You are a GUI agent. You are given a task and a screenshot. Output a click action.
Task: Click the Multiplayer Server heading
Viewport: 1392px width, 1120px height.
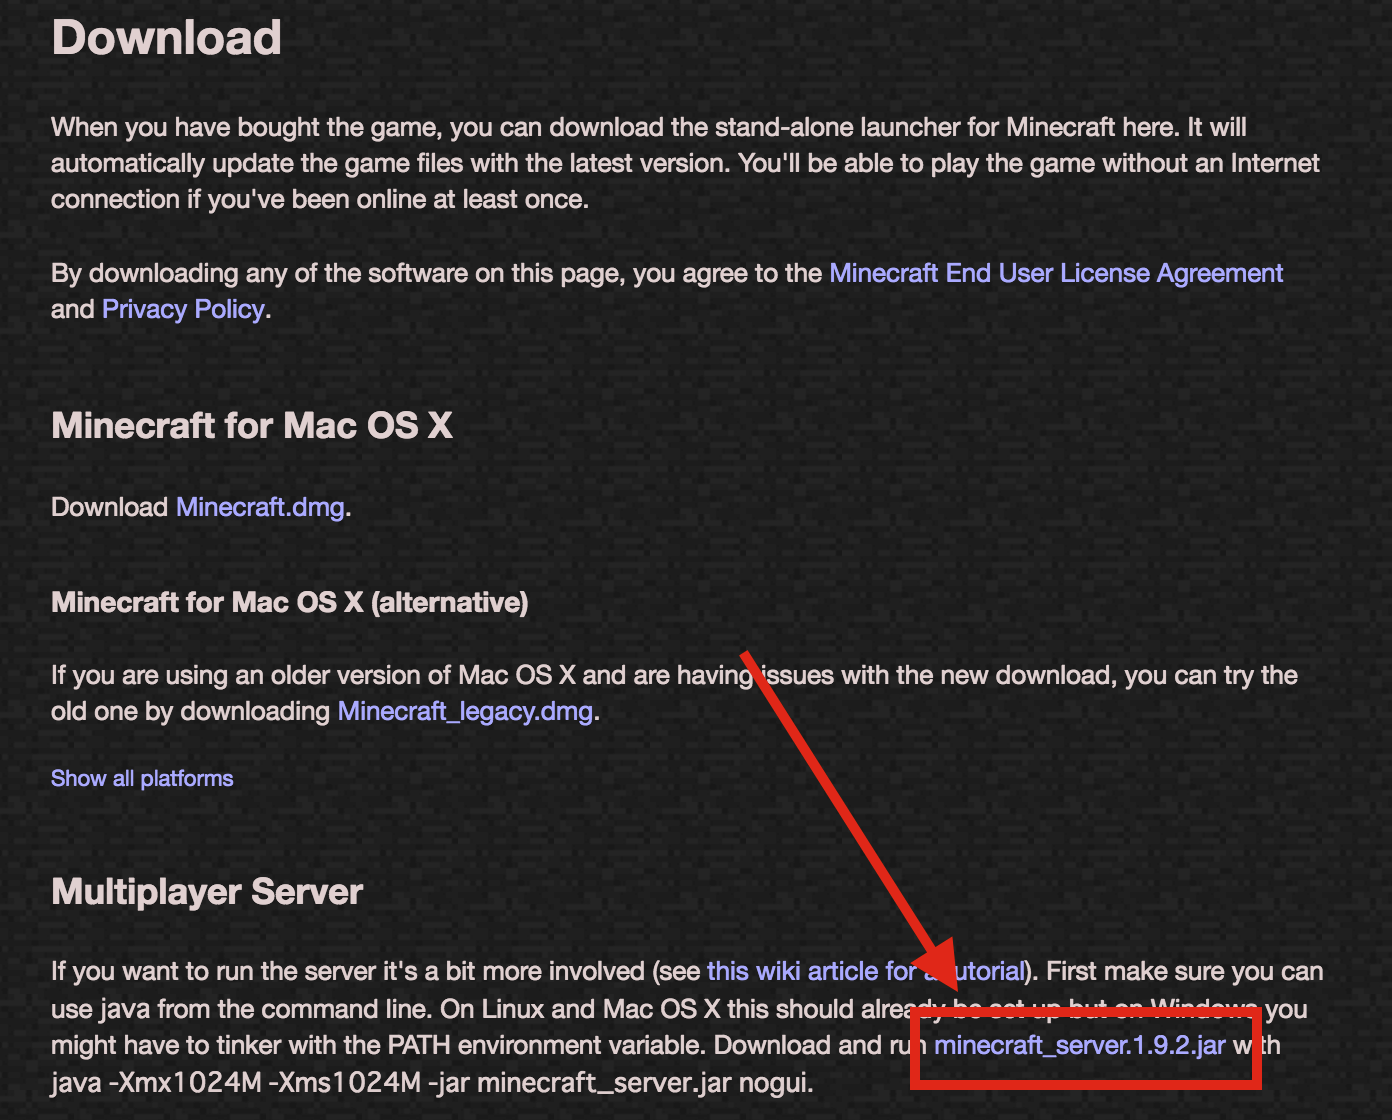point(206,891)
